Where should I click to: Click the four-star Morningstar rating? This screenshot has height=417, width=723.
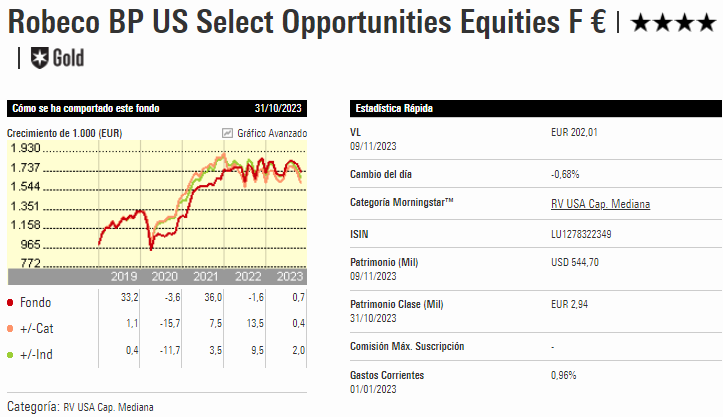coord(671,22)
